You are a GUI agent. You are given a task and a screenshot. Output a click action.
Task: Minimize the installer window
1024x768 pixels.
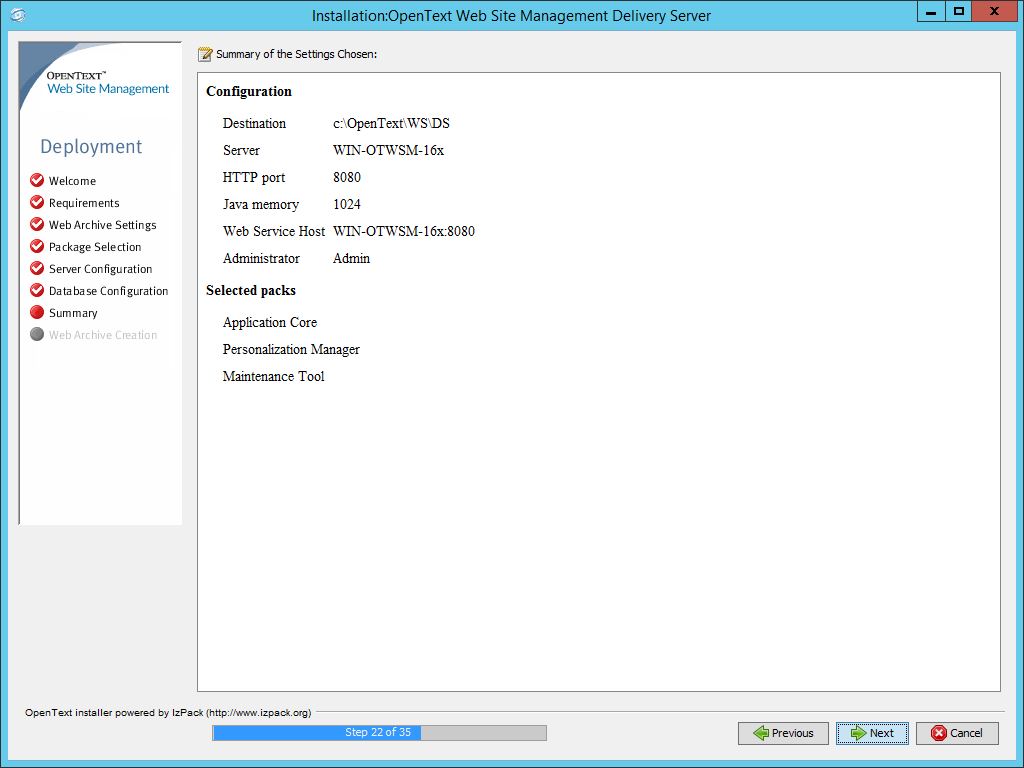[x=931, y=12]
